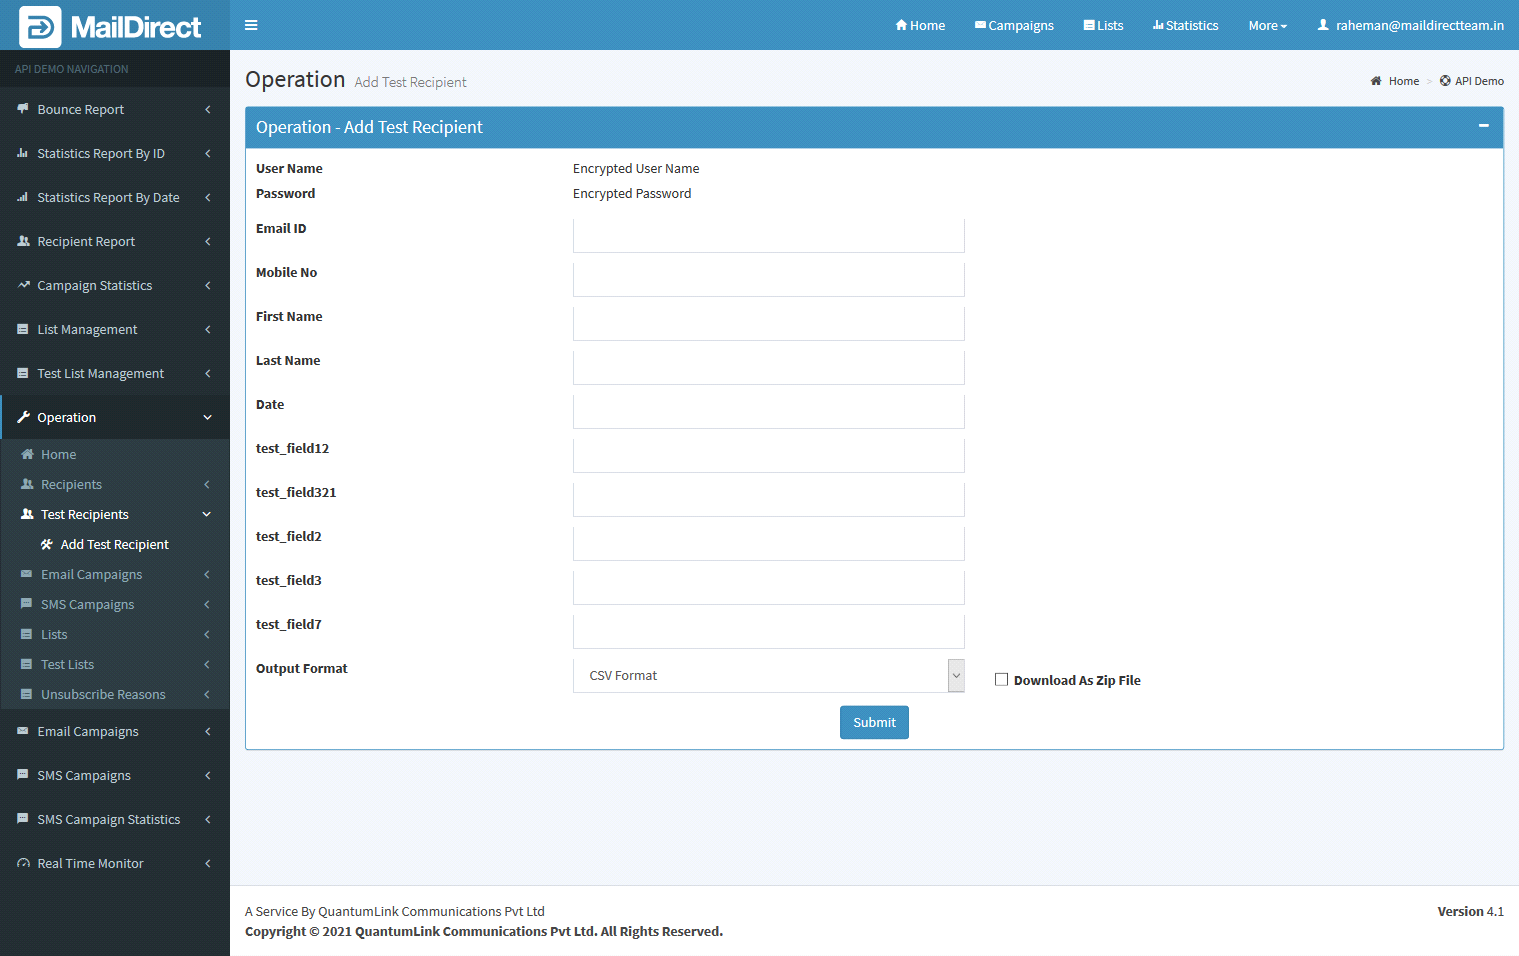Screen dimensions: 1519x956
Task: Click the MailDirect logo icon
Action: (40, 27)
